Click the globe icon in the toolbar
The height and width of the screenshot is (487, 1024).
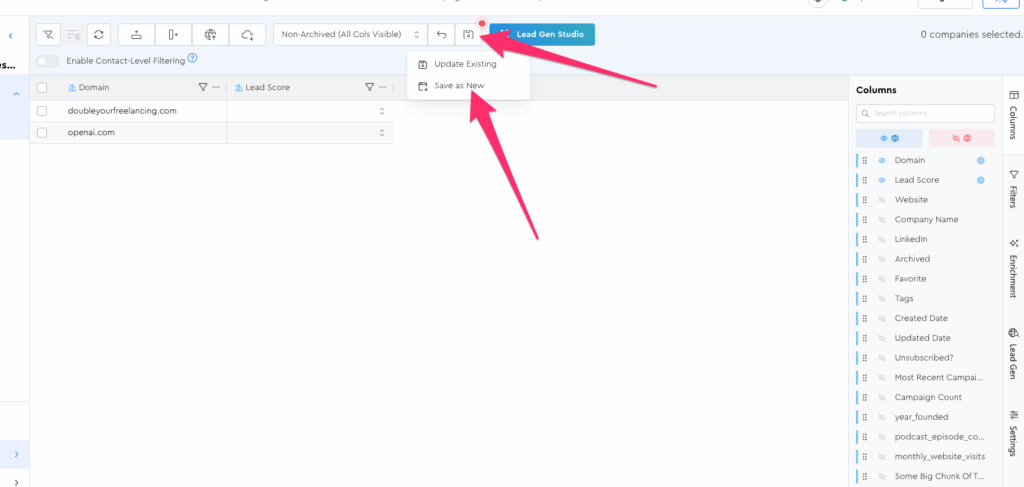(x=210, y=35)
